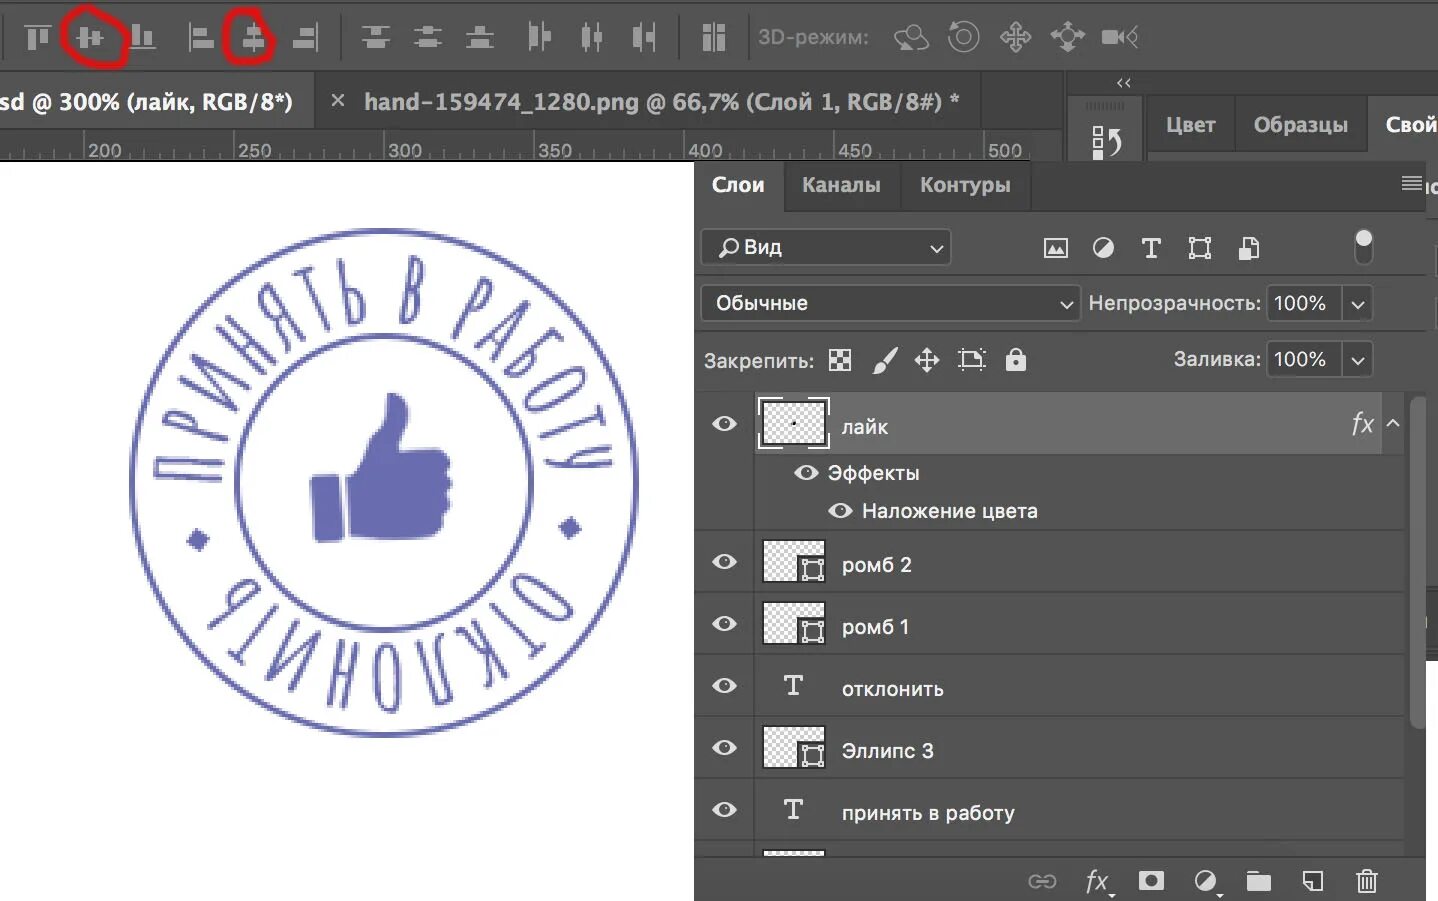
Task: Select 3D pan object tool
Action: pos(1015,38)
